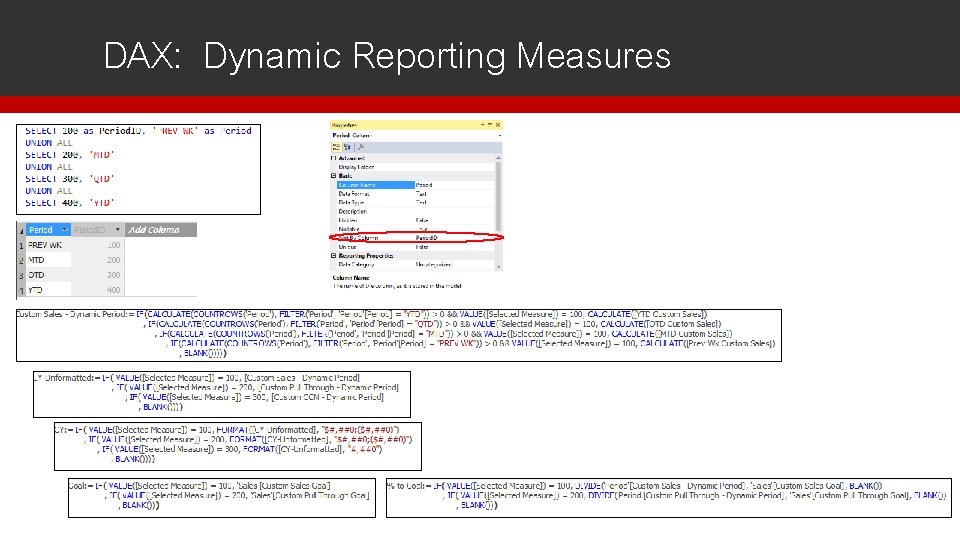Collapse the Reporting Properties group
This screenshot has width=960, height=540.
[334, 256]
